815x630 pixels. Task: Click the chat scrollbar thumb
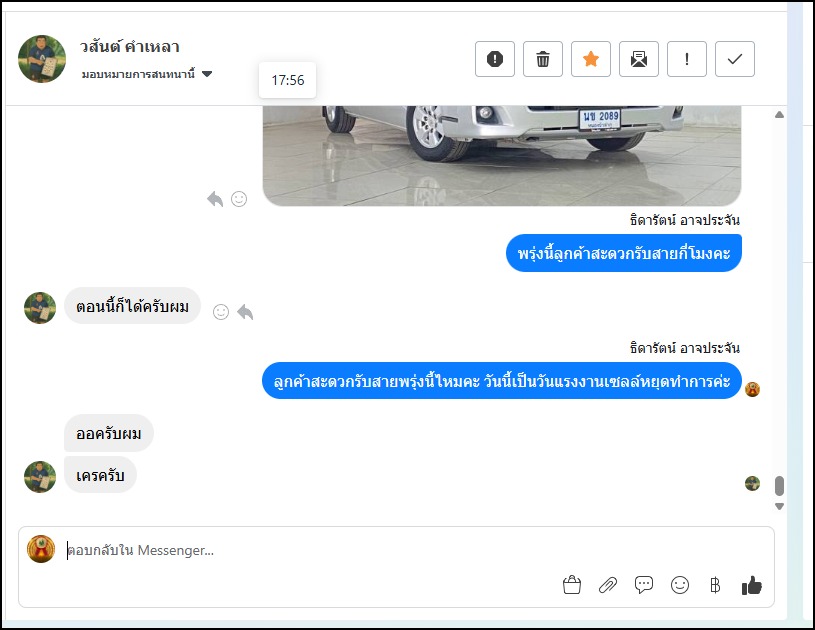(x=779, y=486)
